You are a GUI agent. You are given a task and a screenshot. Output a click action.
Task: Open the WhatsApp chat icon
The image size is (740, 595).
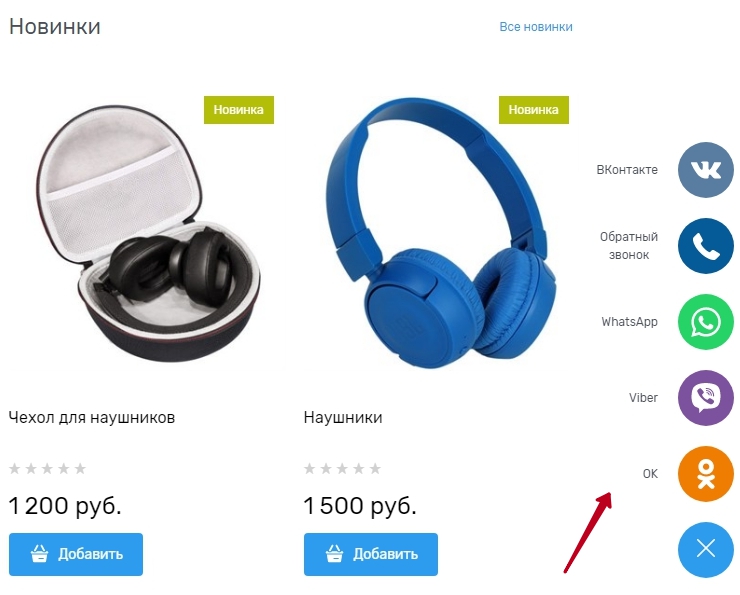point(706,322)
